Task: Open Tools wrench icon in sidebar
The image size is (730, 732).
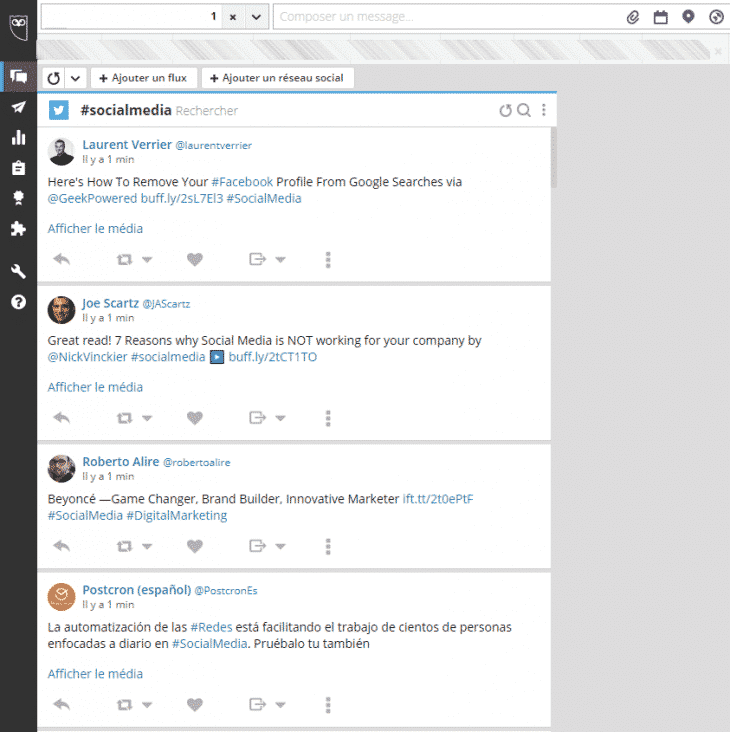Action: click(x=18, y=271)
